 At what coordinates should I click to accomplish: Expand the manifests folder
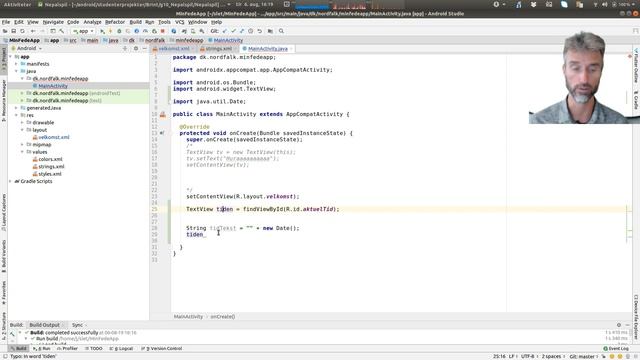[x=16, y=64]
